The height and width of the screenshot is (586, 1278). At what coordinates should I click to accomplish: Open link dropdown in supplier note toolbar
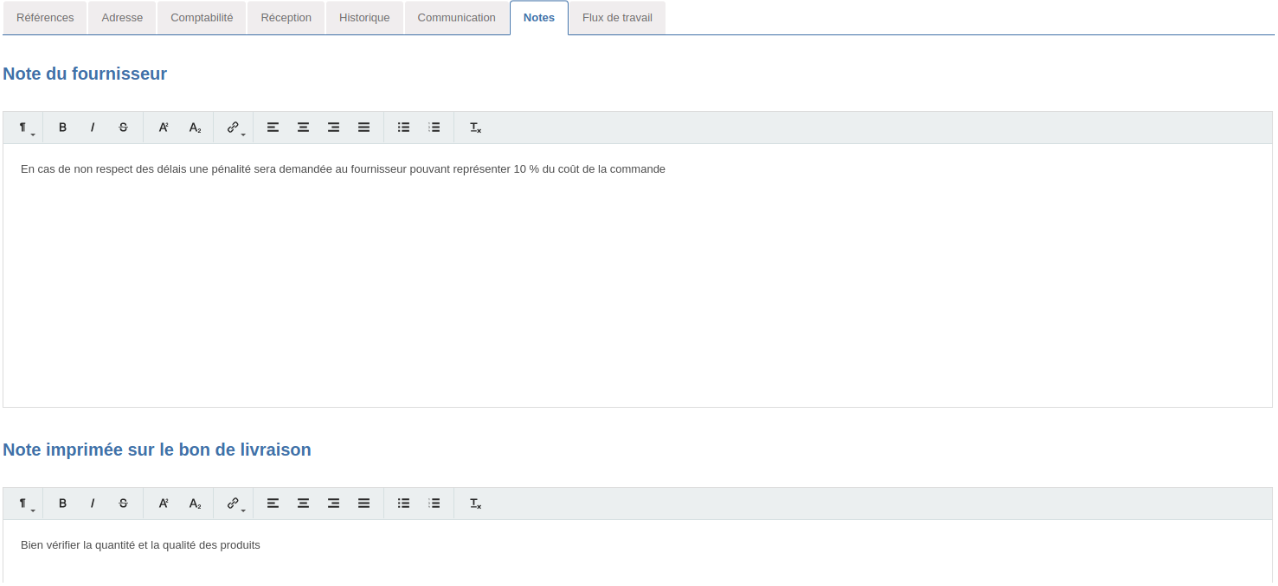(234, 128)
